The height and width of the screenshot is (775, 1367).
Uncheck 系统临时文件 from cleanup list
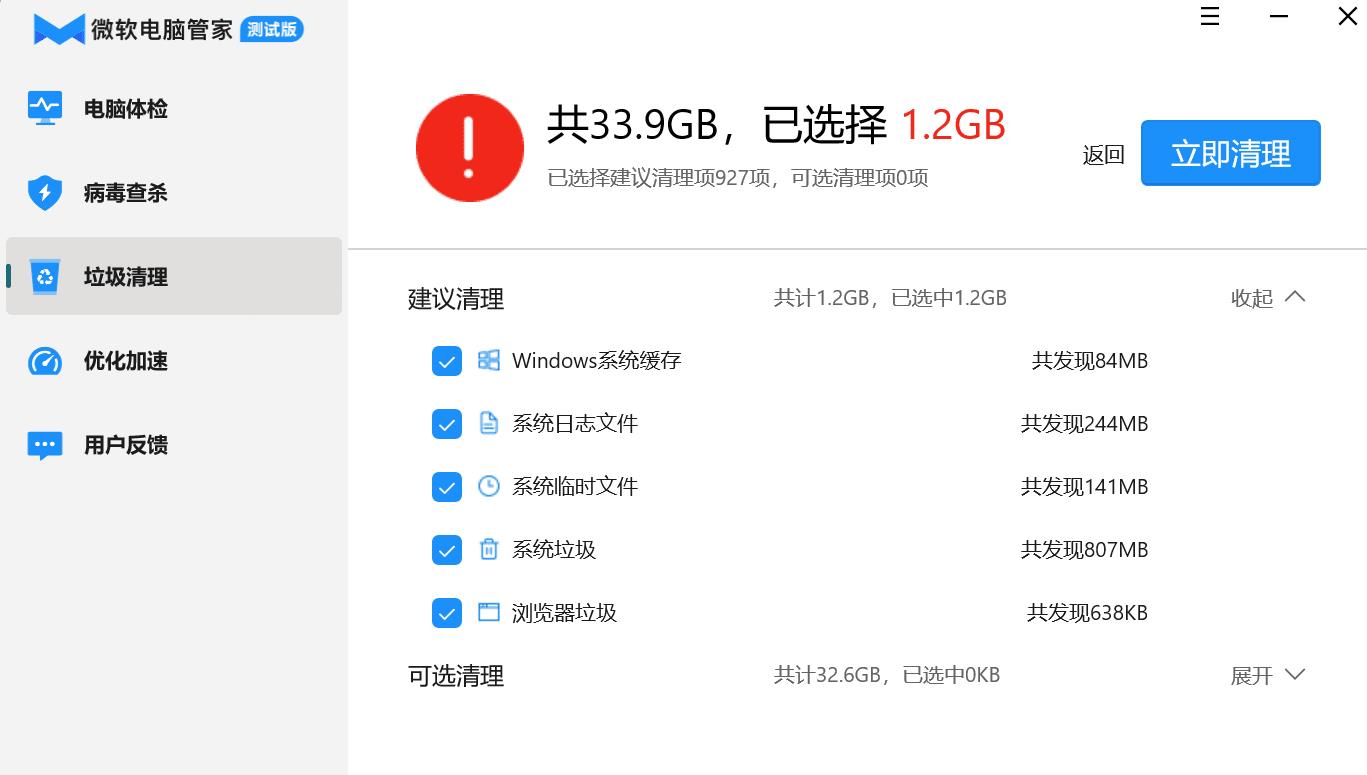point(446,487)
